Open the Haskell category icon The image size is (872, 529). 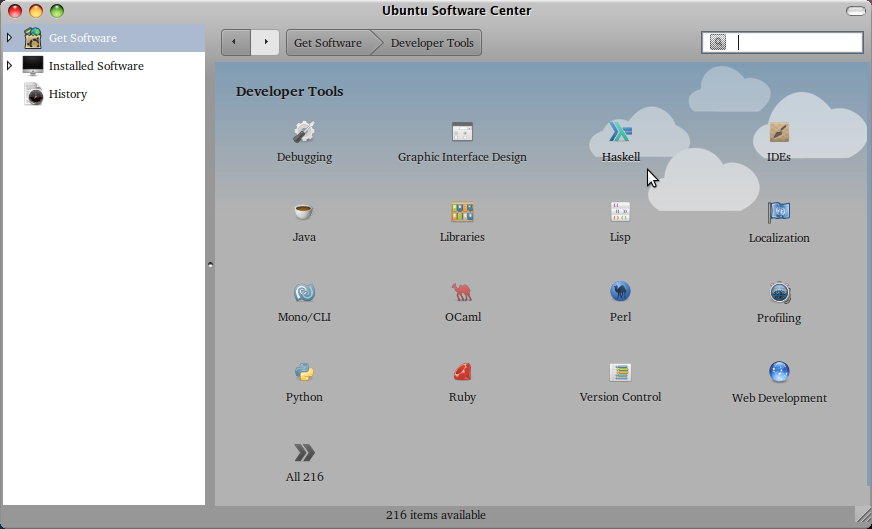[x=620, y=132]
